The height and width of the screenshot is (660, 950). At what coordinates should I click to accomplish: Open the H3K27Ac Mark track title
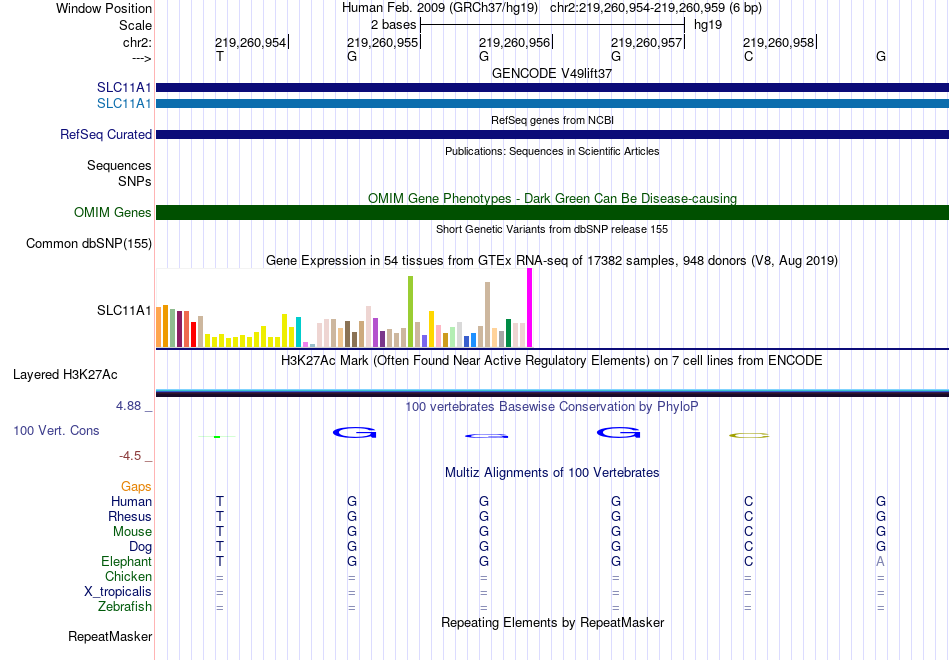click(552, 361)
